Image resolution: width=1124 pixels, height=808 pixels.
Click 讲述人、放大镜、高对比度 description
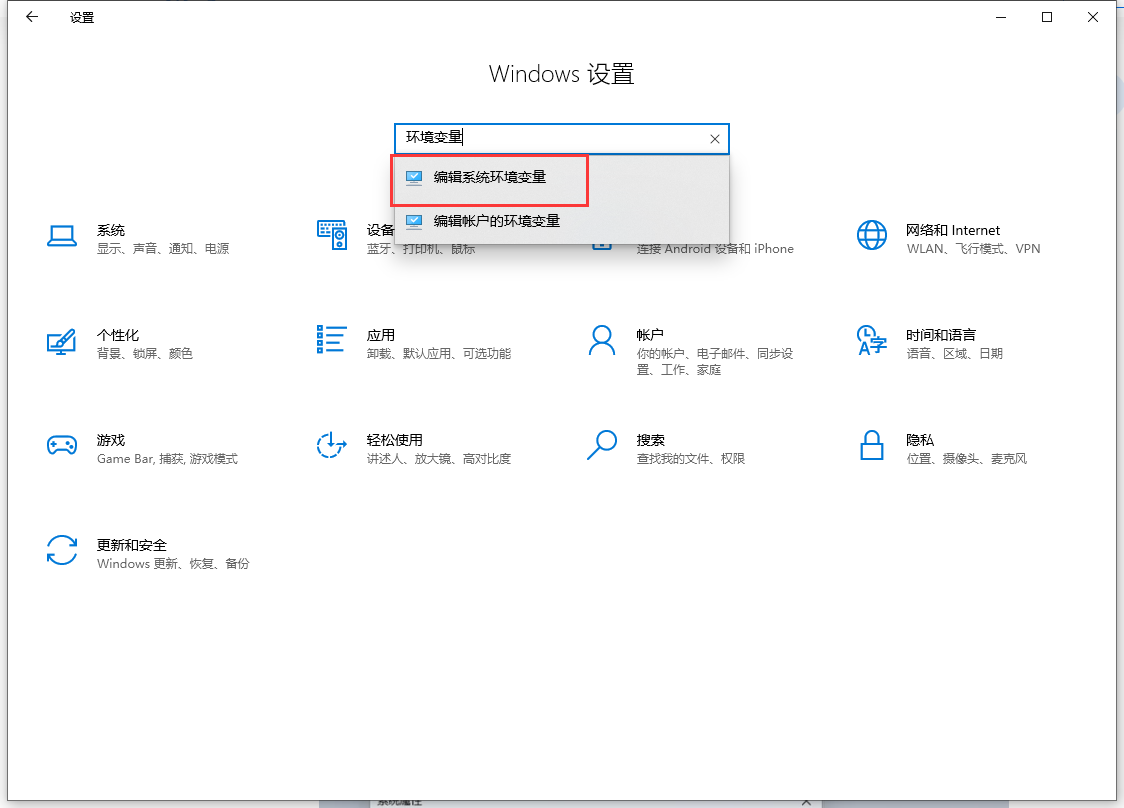(439, 459)
